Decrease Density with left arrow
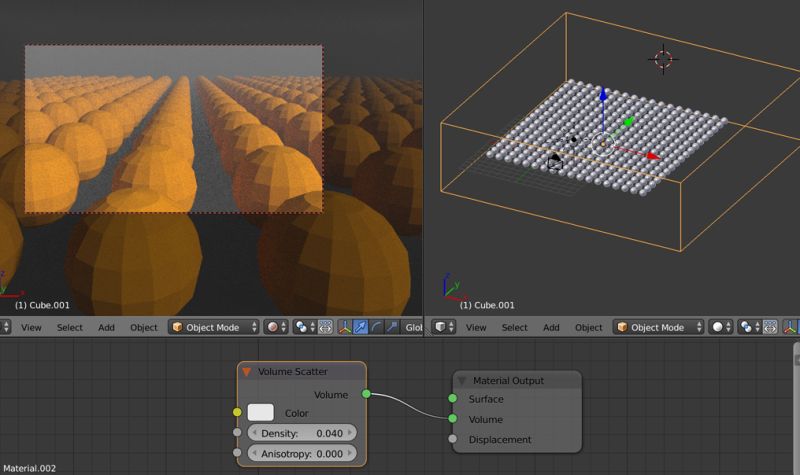Viewport: 800px width, 475px height. pos(254,433)
